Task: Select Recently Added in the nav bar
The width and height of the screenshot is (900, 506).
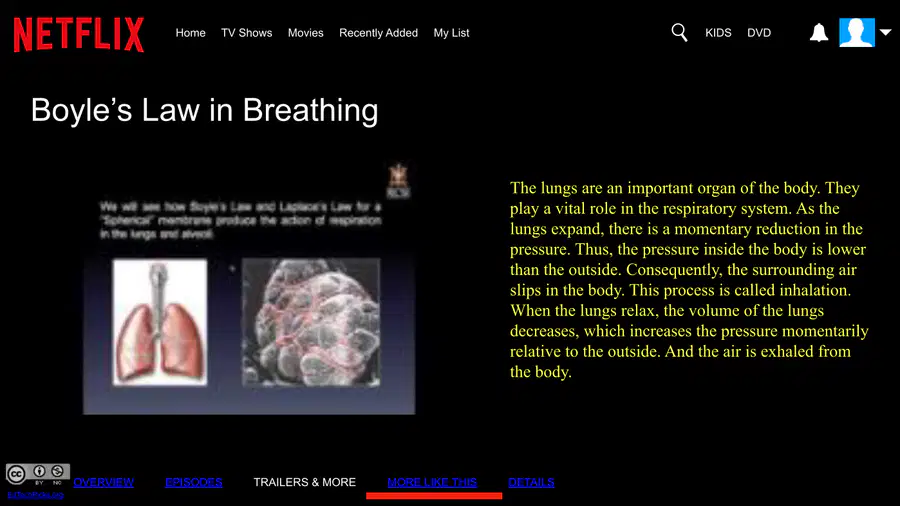Action: point(378,33)
